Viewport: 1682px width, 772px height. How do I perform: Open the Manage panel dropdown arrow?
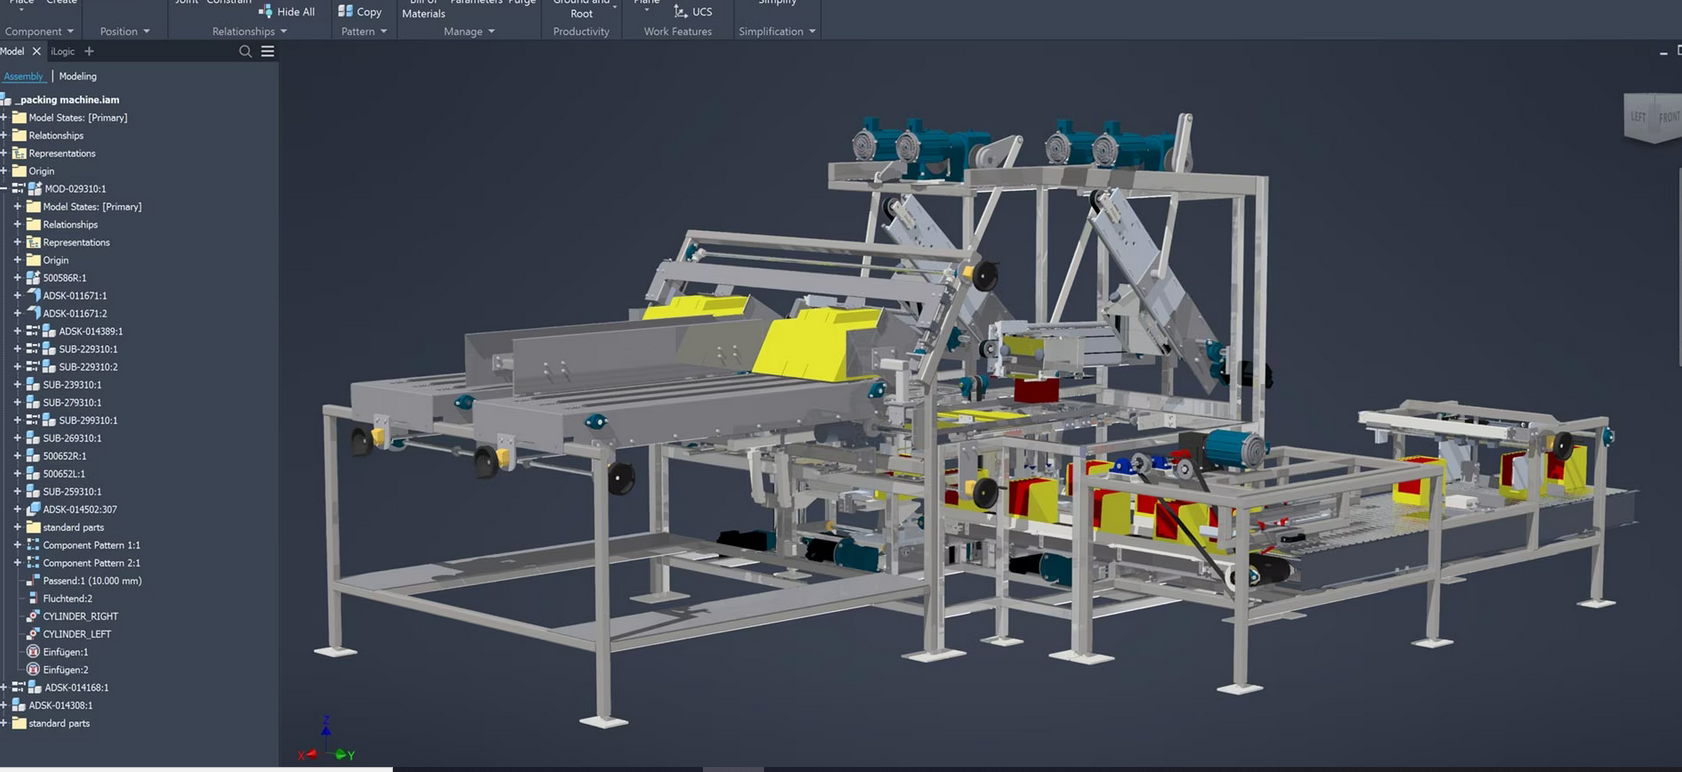click(x=491, y=31)
